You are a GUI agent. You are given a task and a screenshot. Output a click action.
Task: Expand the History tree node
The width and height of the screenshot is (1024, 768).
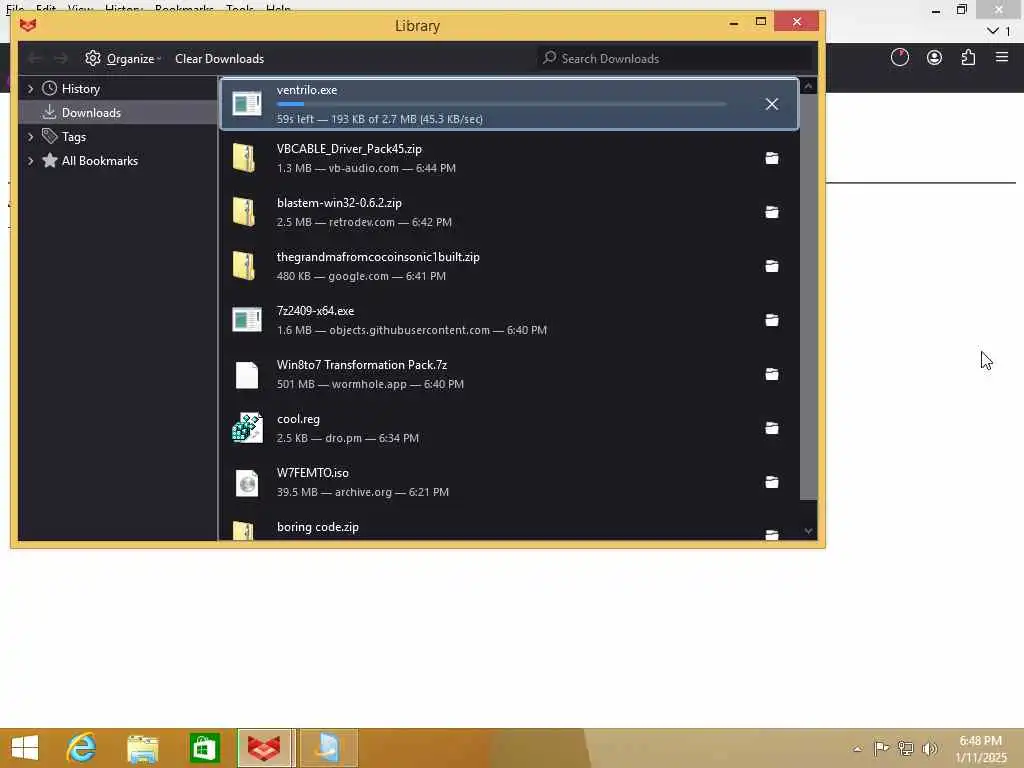click(30, 88)
